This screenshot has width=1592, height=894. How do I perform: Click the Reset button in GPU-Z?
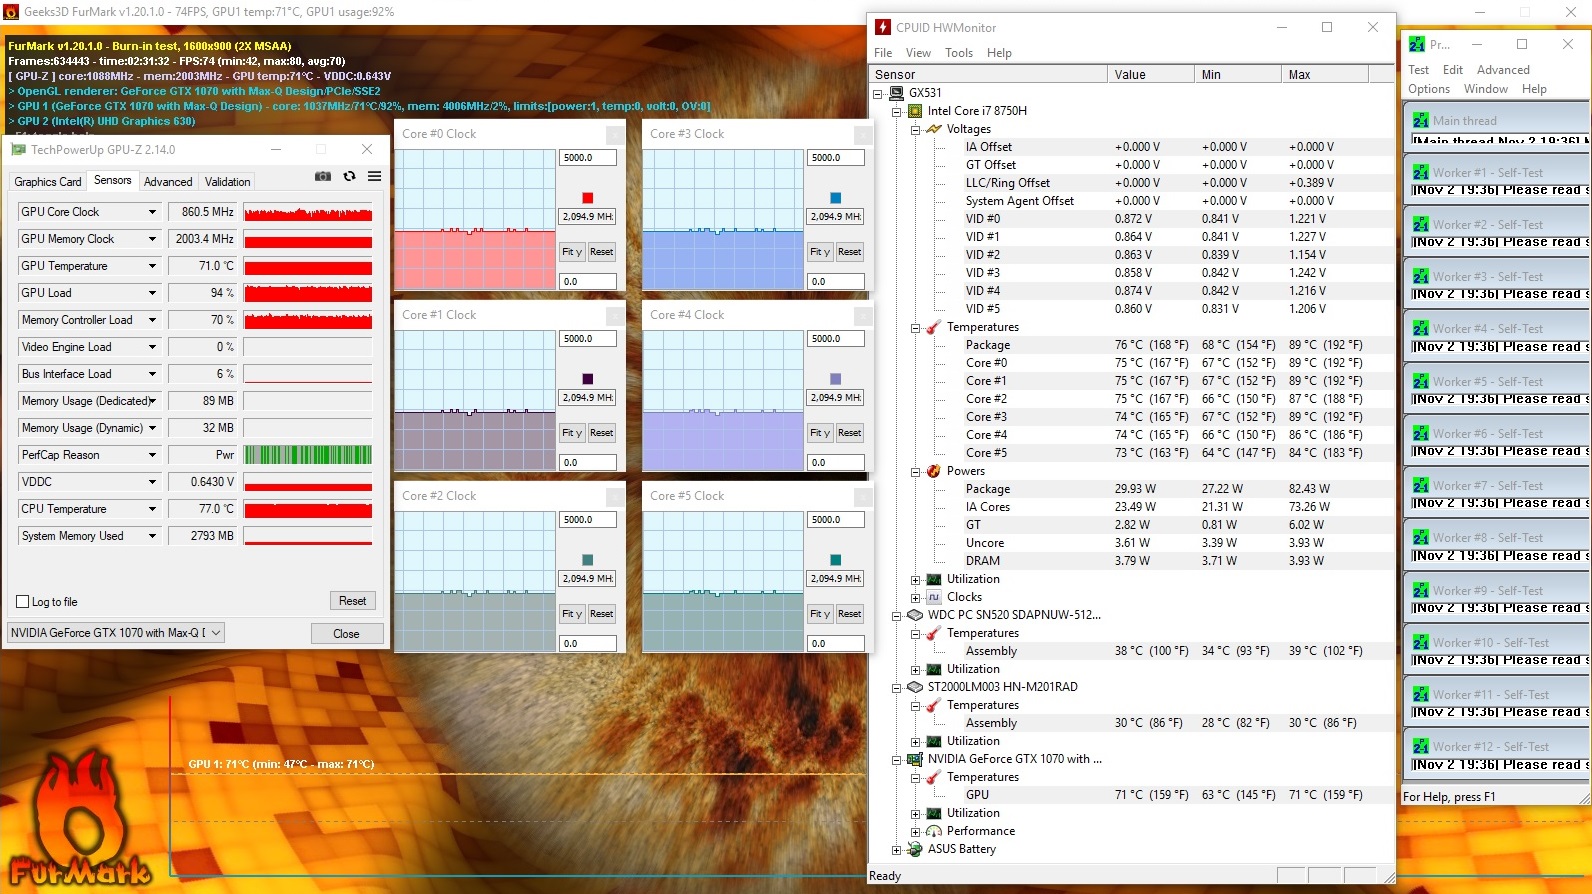[352, 601]
